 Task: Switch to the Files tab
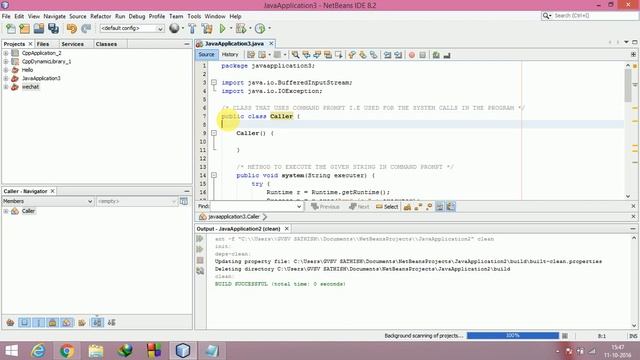tap(43, 44)
